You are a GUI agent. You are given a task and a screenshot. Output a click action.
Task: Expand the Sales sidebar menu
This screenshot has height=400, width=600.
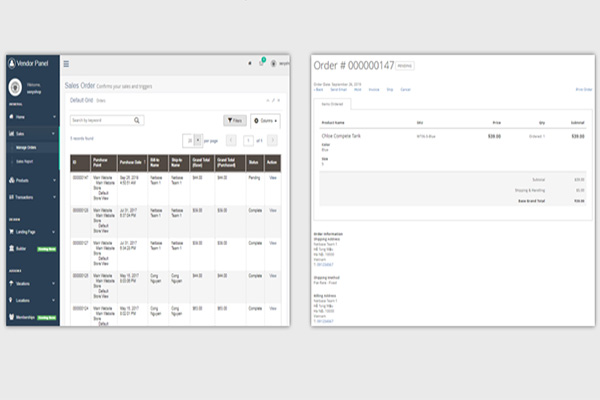click(x=30, y=132)
